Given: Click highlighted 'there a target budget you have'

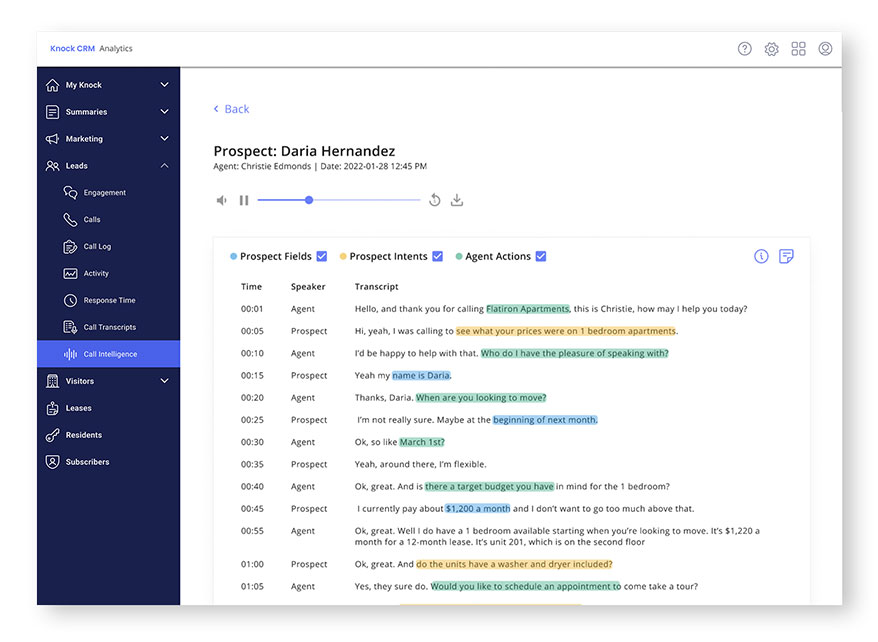Looking at the screenshot, I should [489, 486].
